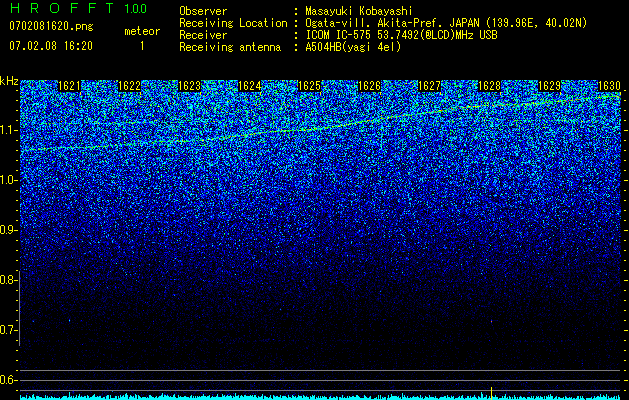This screenshot has width=629, height=400.
Task: Click the ICOM IC-575 receiver text
Action: tap(401, 35)
